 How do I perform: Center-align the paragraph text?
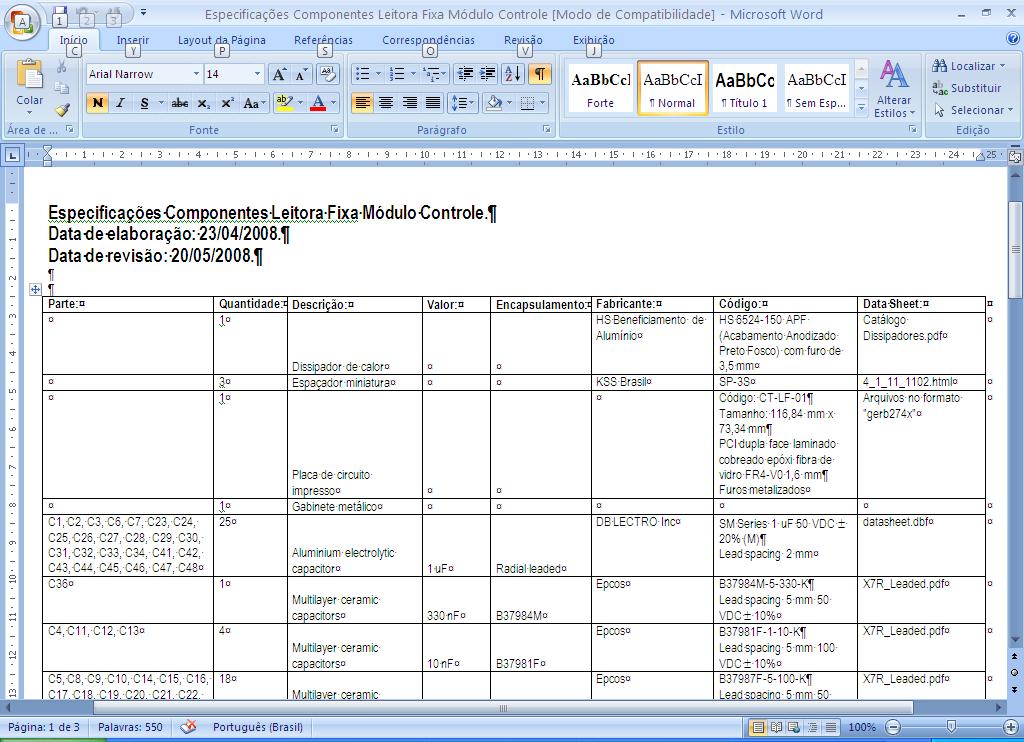click(386, 103)
